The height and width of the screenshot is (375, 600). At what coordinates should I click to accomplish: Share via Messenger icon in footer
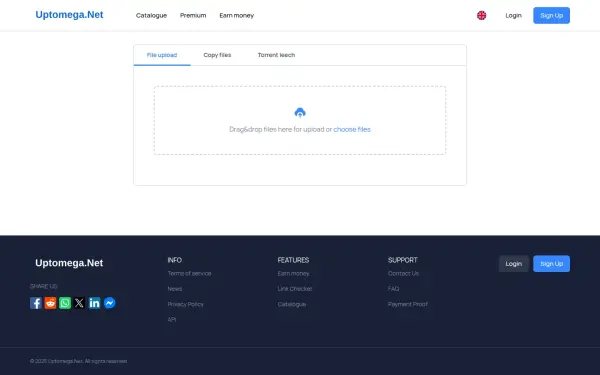109,303
